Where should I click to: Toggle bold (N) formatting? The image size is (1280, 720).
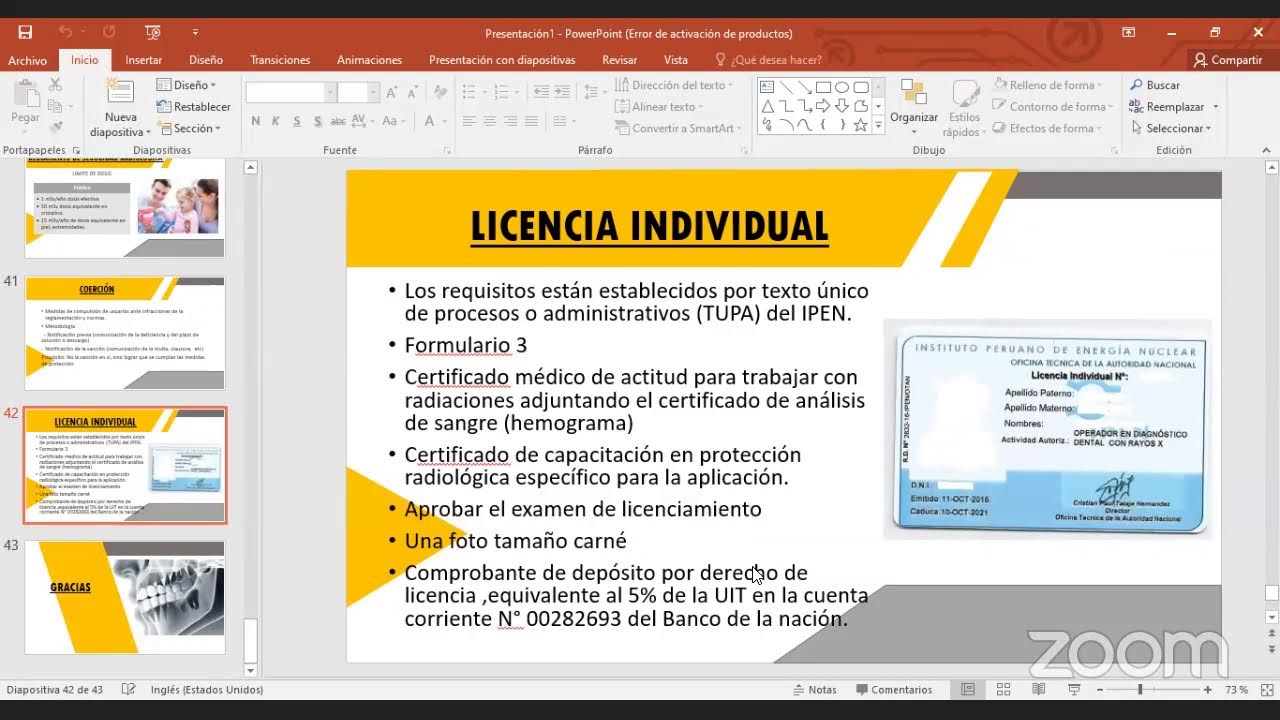point(256,121)
